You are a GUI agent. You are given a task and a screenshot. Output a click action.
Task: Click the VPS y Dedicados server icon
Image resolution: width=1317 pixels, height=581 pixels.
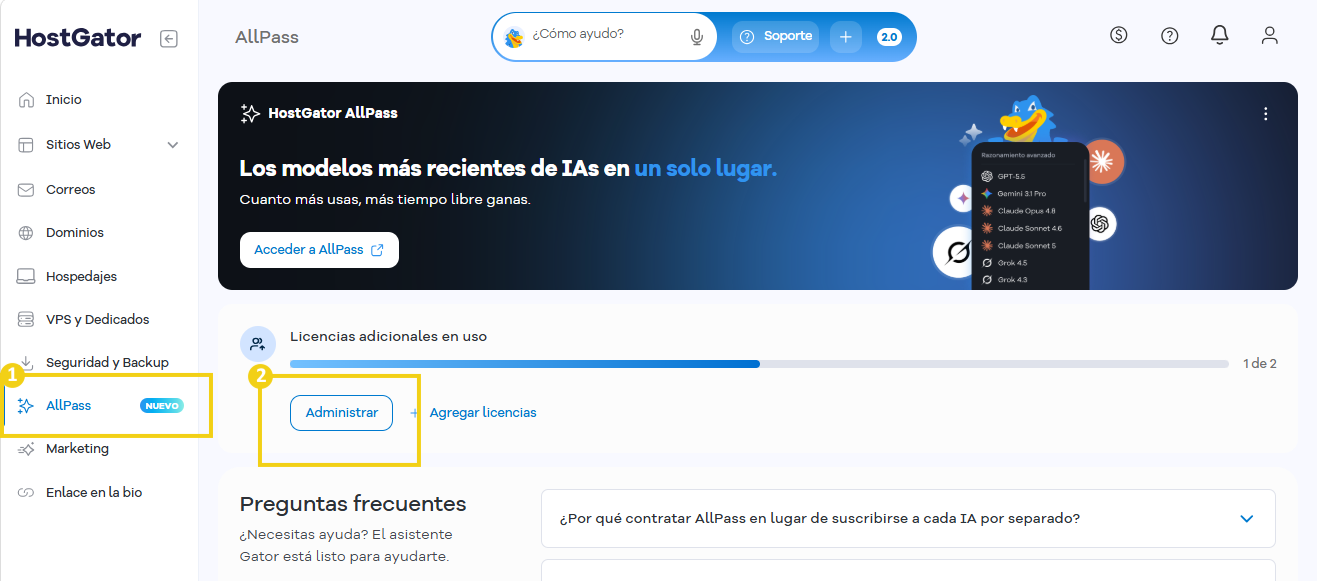point(27,320)
